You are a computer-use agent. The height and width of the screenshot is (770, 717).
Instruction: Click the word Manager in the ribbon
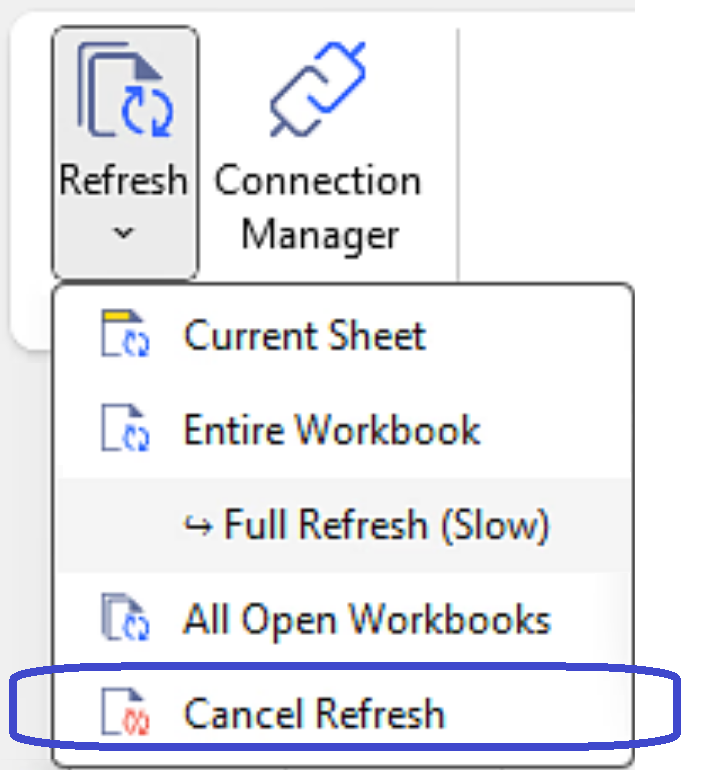point(320,235)
